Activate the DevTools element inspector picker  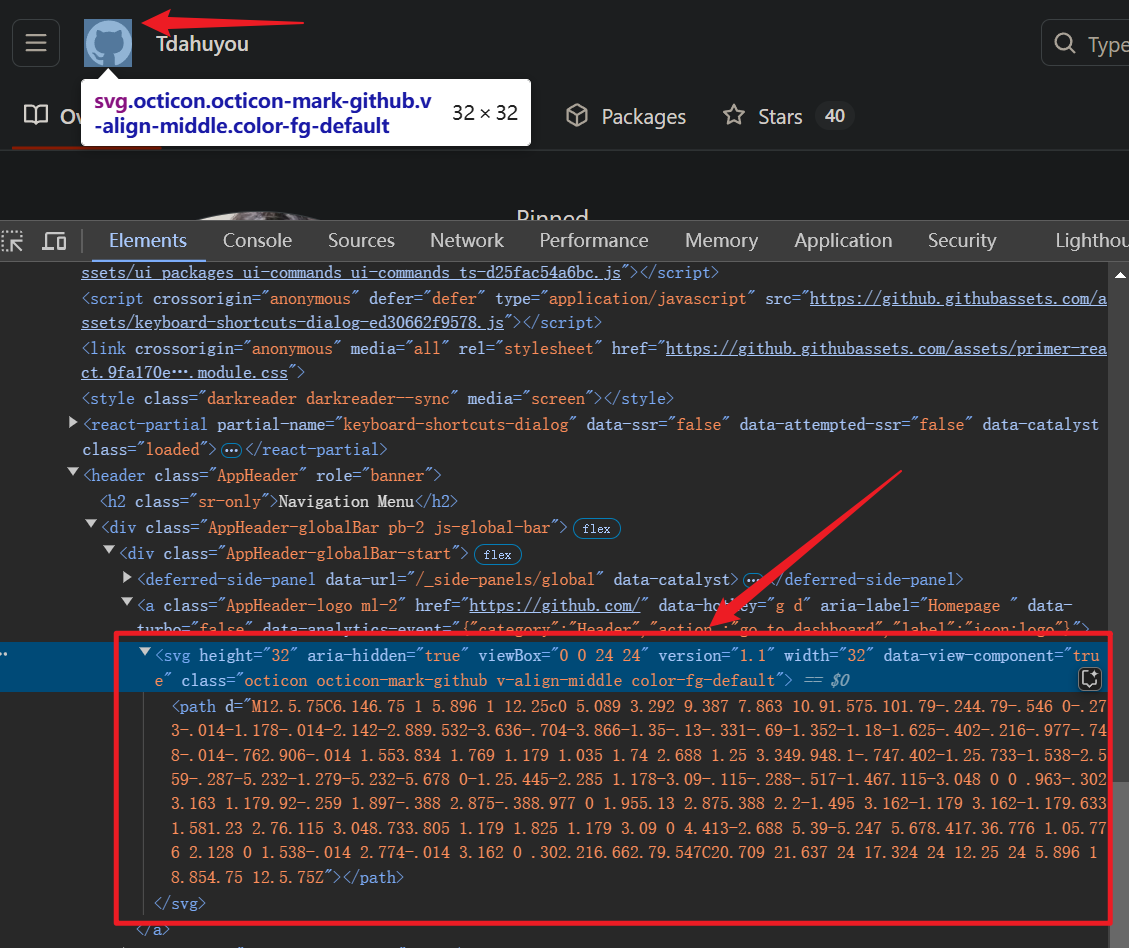click(x=12, y=241)
